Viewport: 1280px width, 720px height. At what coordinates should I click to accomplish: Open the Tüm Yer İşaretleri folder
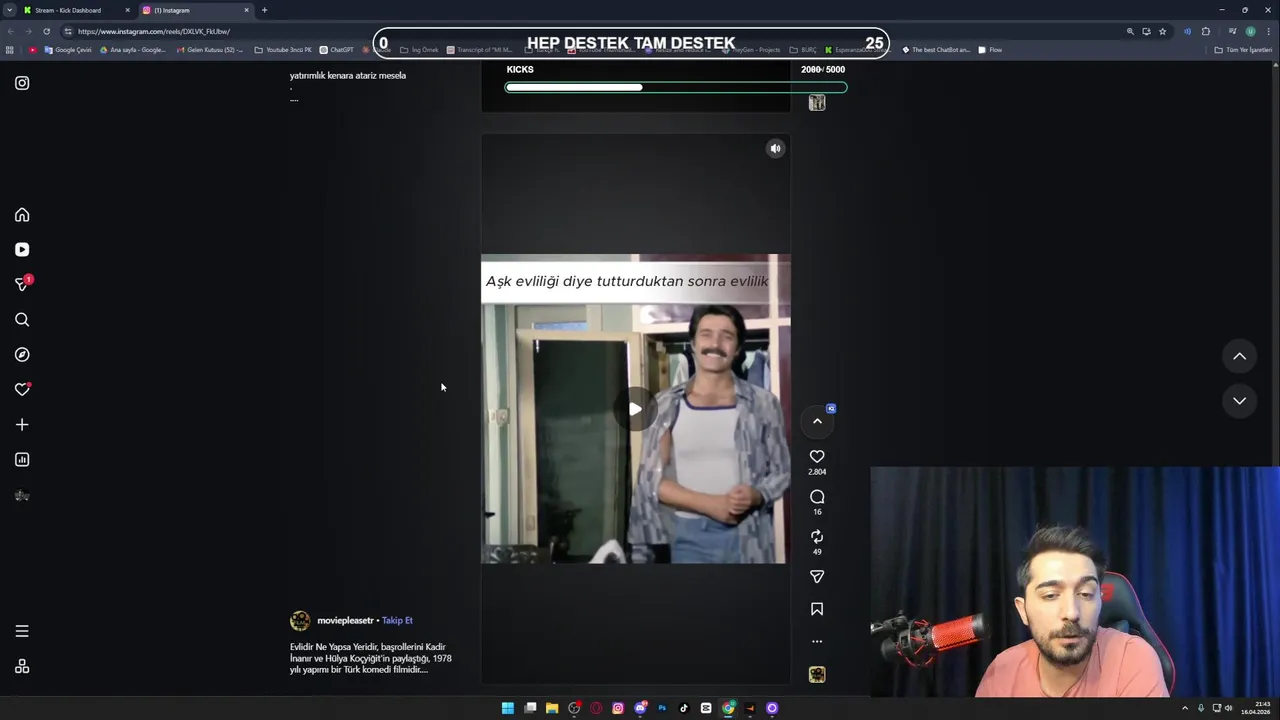point(1243,50)
